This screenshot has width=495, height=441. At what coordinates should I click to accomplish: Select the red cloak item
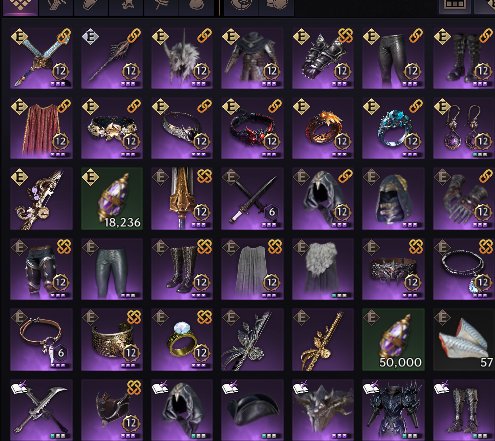(41, 128)
